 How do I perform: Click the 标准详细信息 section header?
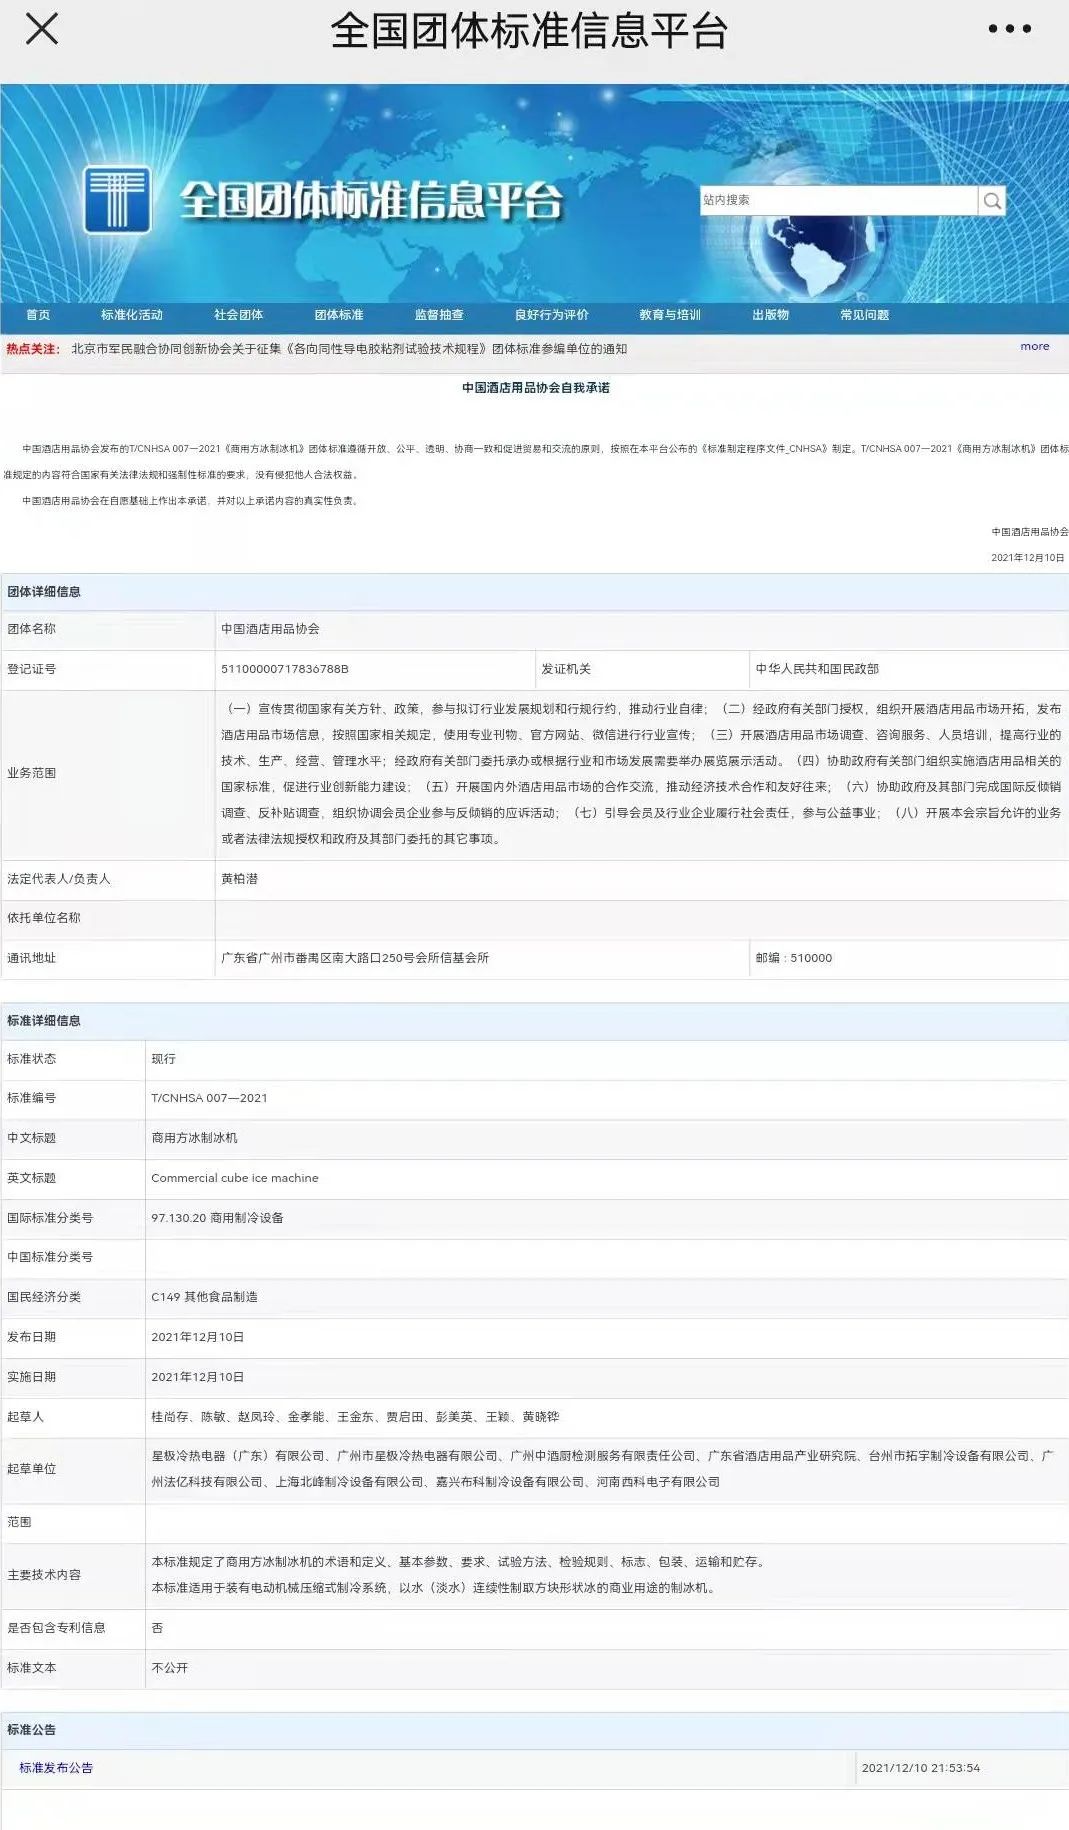(x=44, y=1021)
